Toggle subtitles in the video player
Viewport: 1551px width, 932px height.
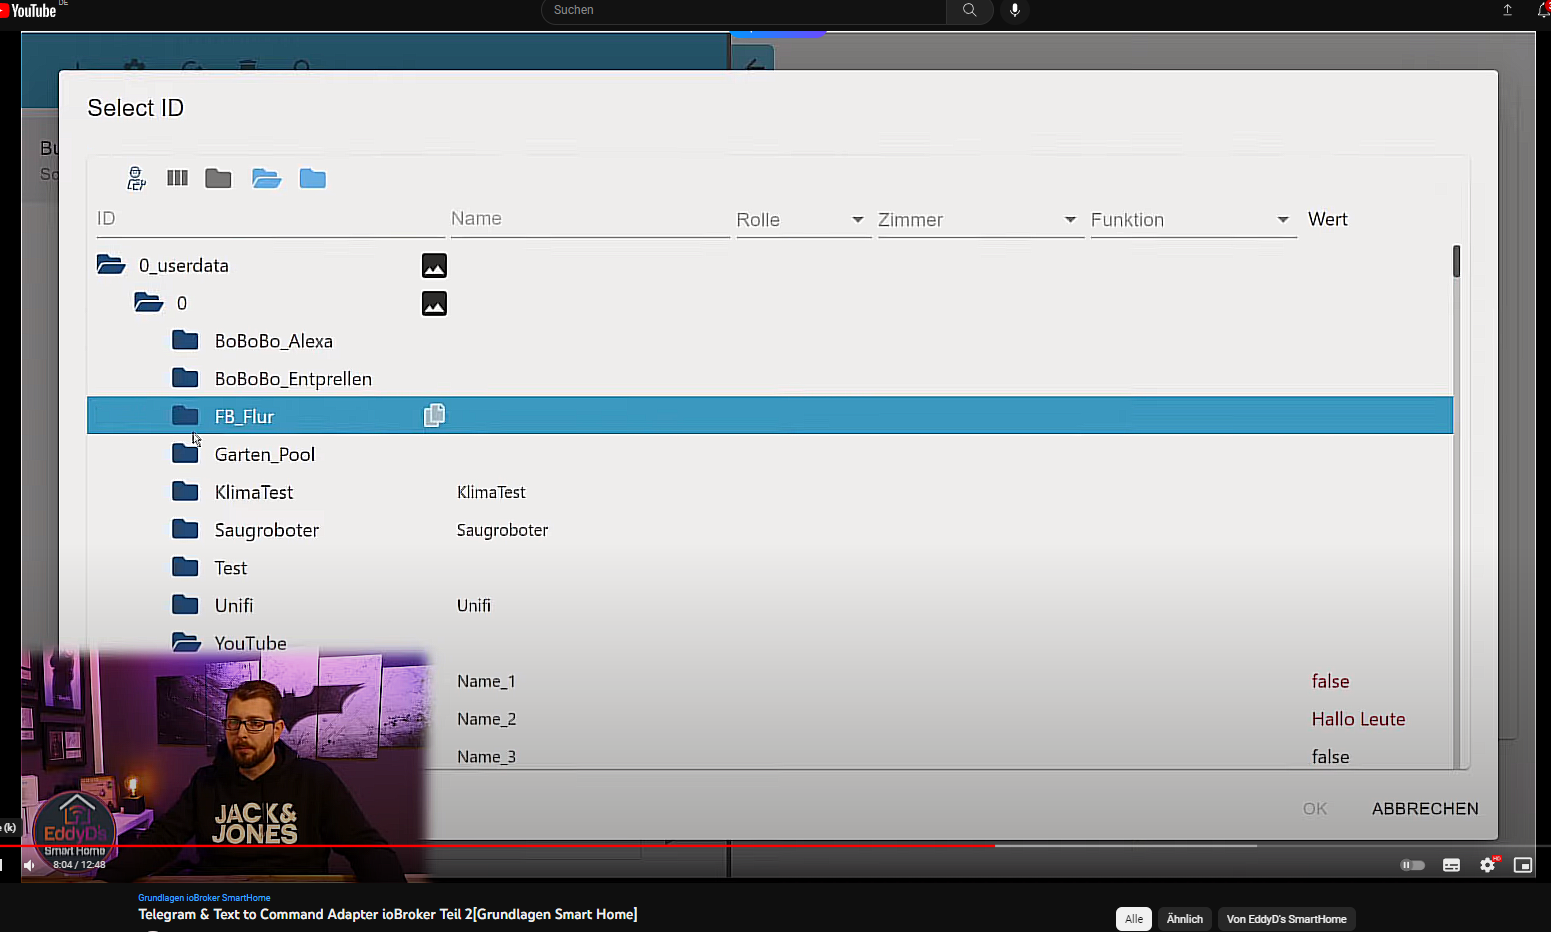(1451, 865)
